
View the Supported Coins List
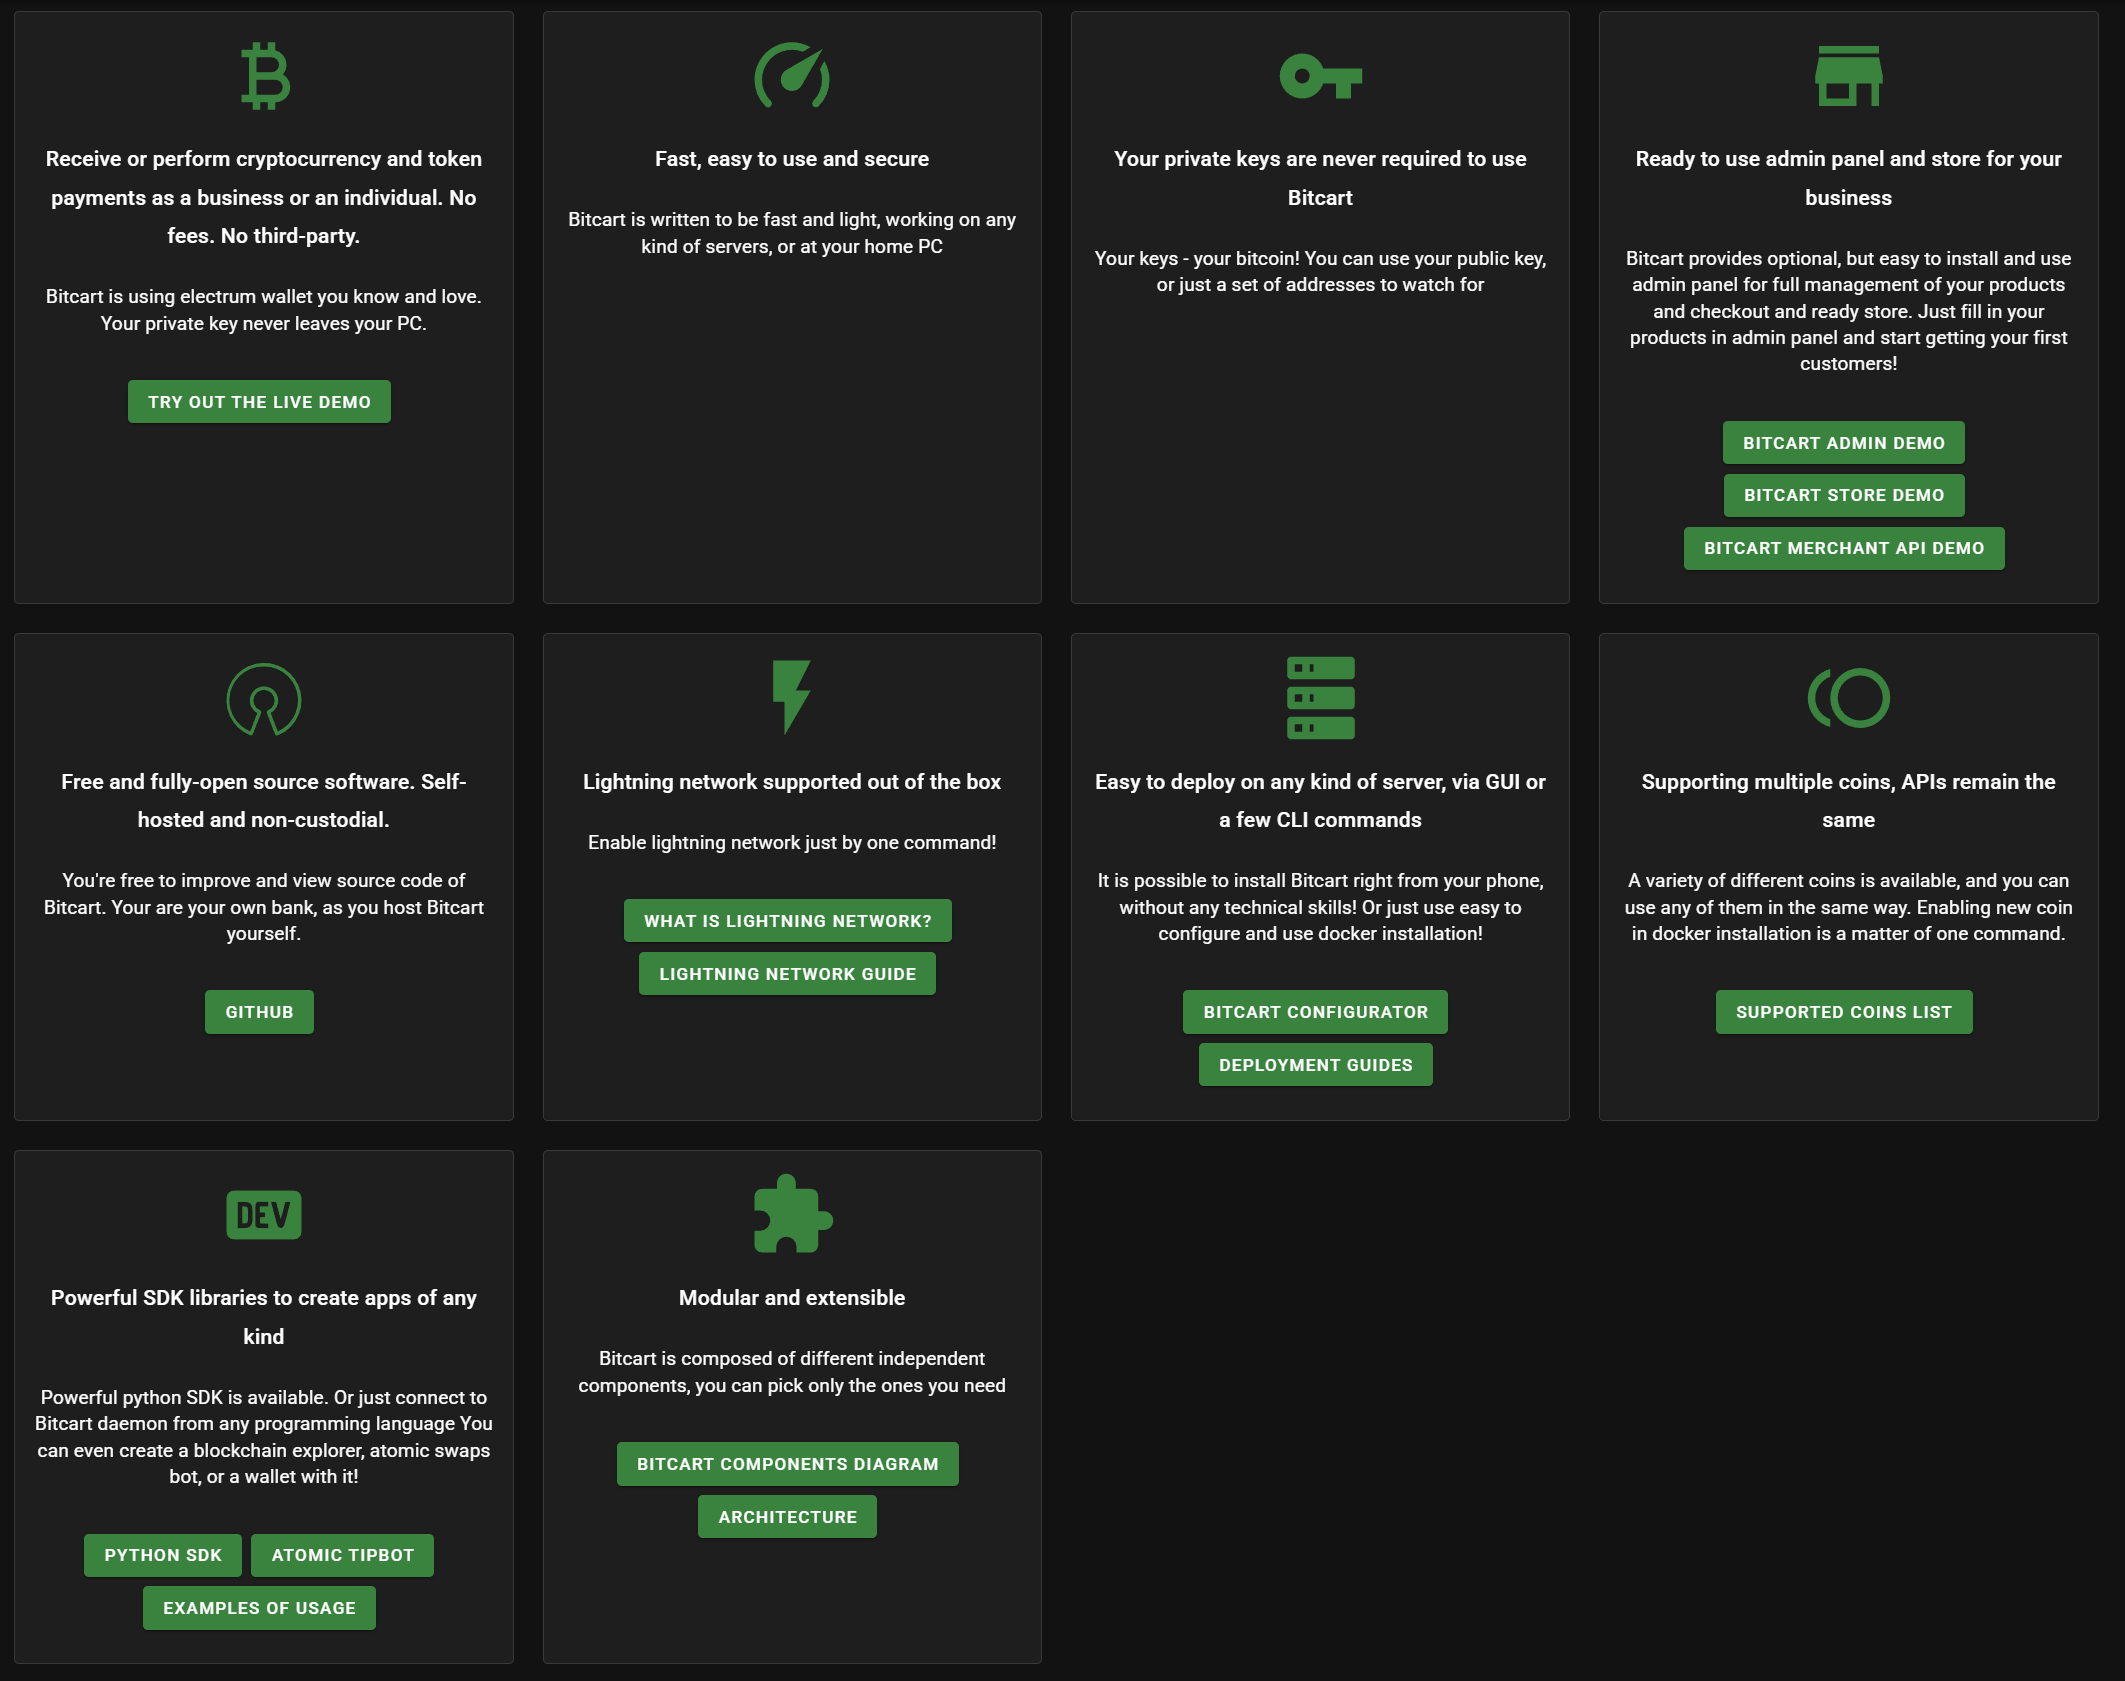pyautogui.click(x=1843, y=1012)
